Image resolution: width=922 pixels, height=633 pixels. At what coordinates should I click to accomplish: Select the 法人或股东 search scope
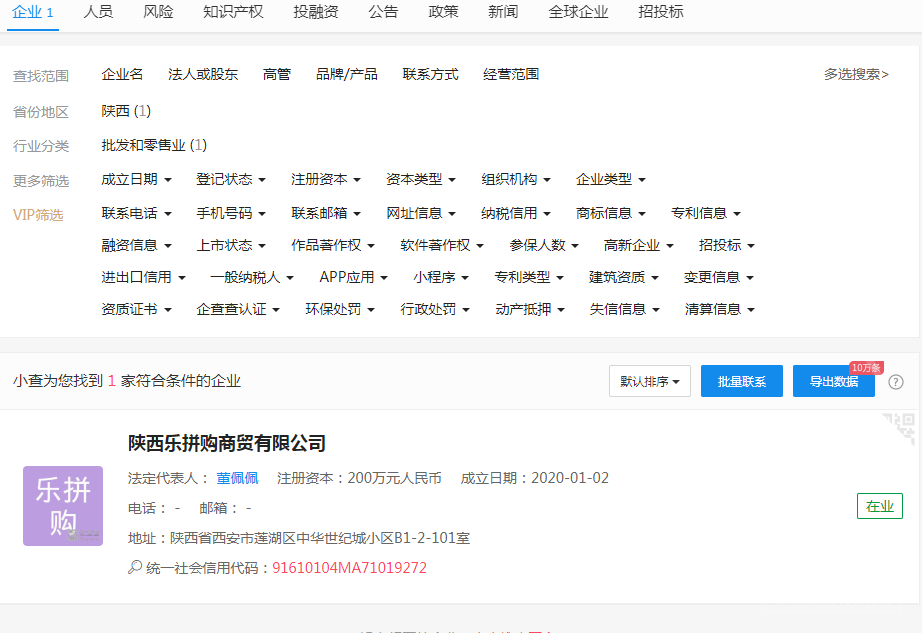pyautogui.click(x=203, y=74)
